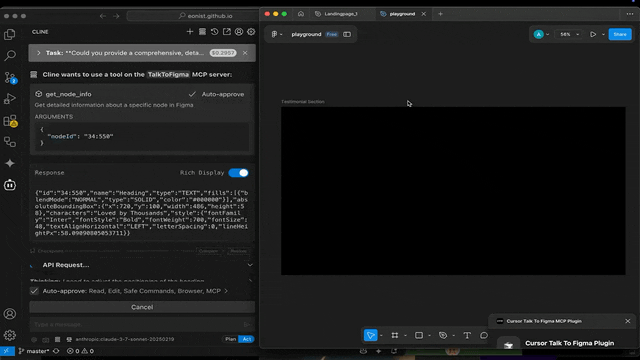Image resolution: width=640 pixels, height=360 pixels.
Task: Toggle the Figma sidebar panel icon
Action: pyautogui.click(x=347, y=34)
